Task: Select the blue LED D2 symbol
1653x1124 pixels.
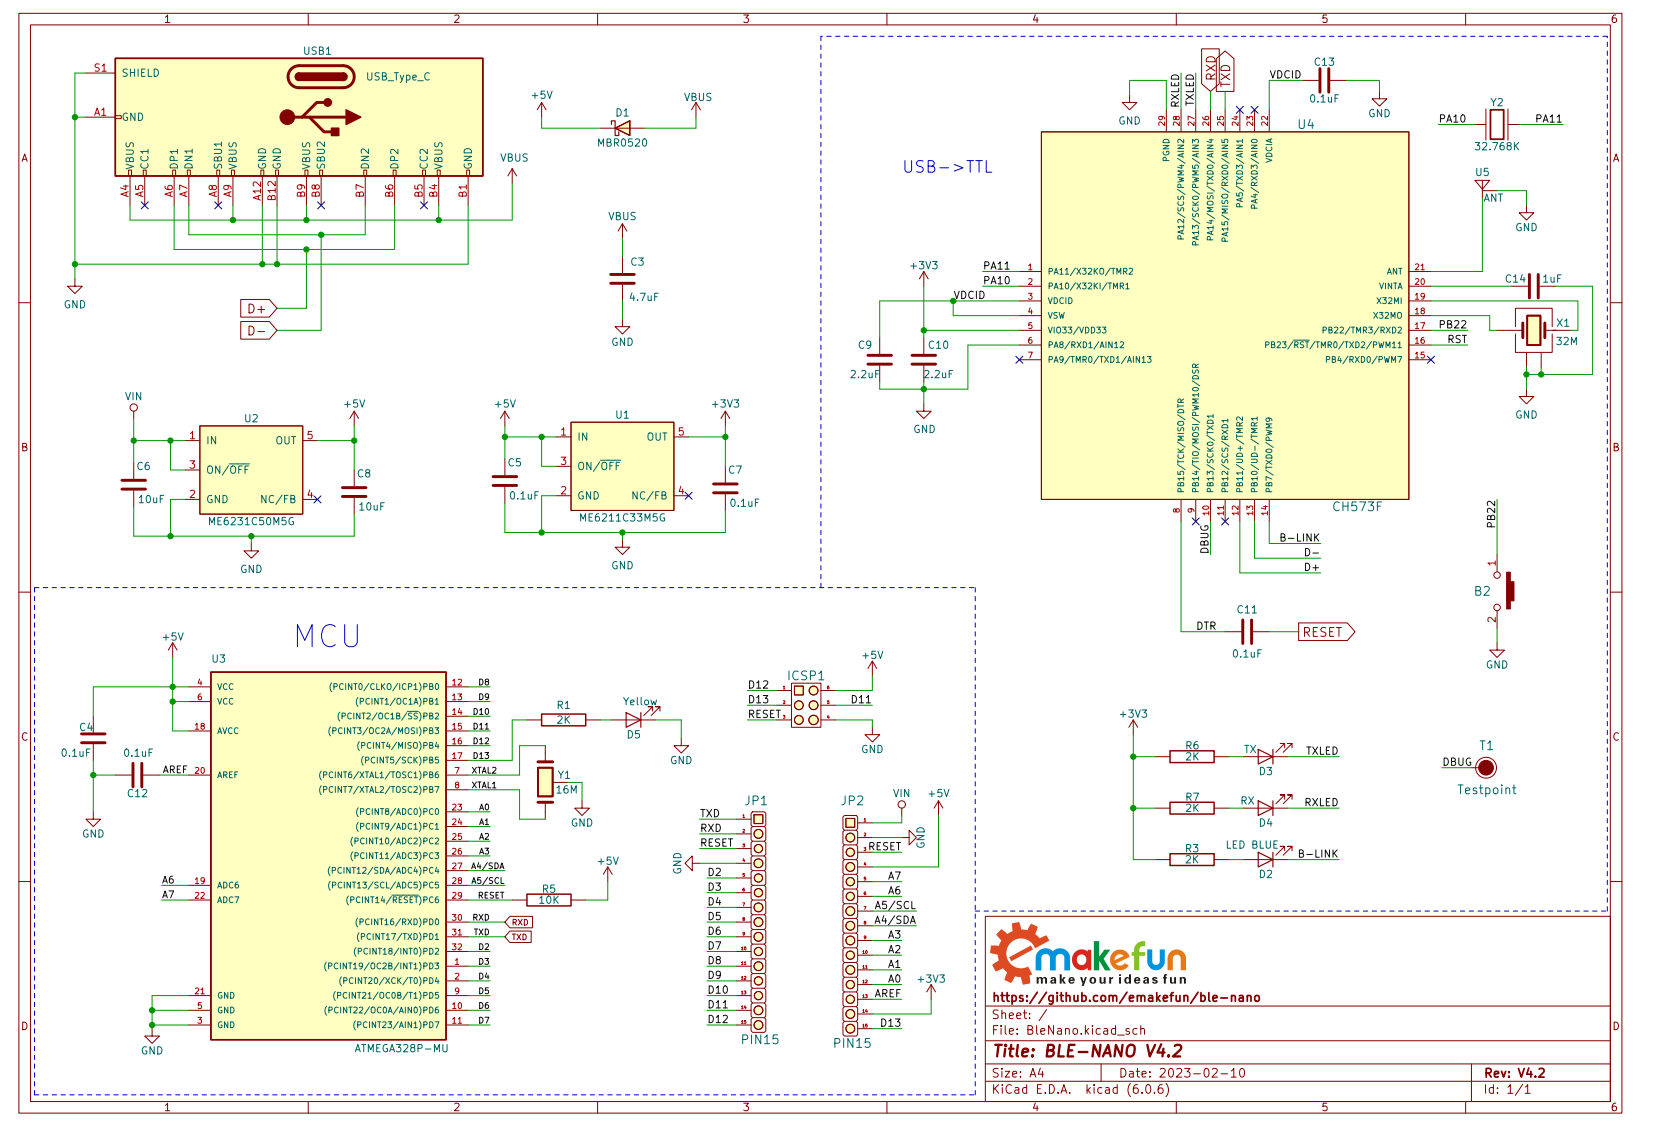Action: pyautogui.click(x=1266, y=857)
